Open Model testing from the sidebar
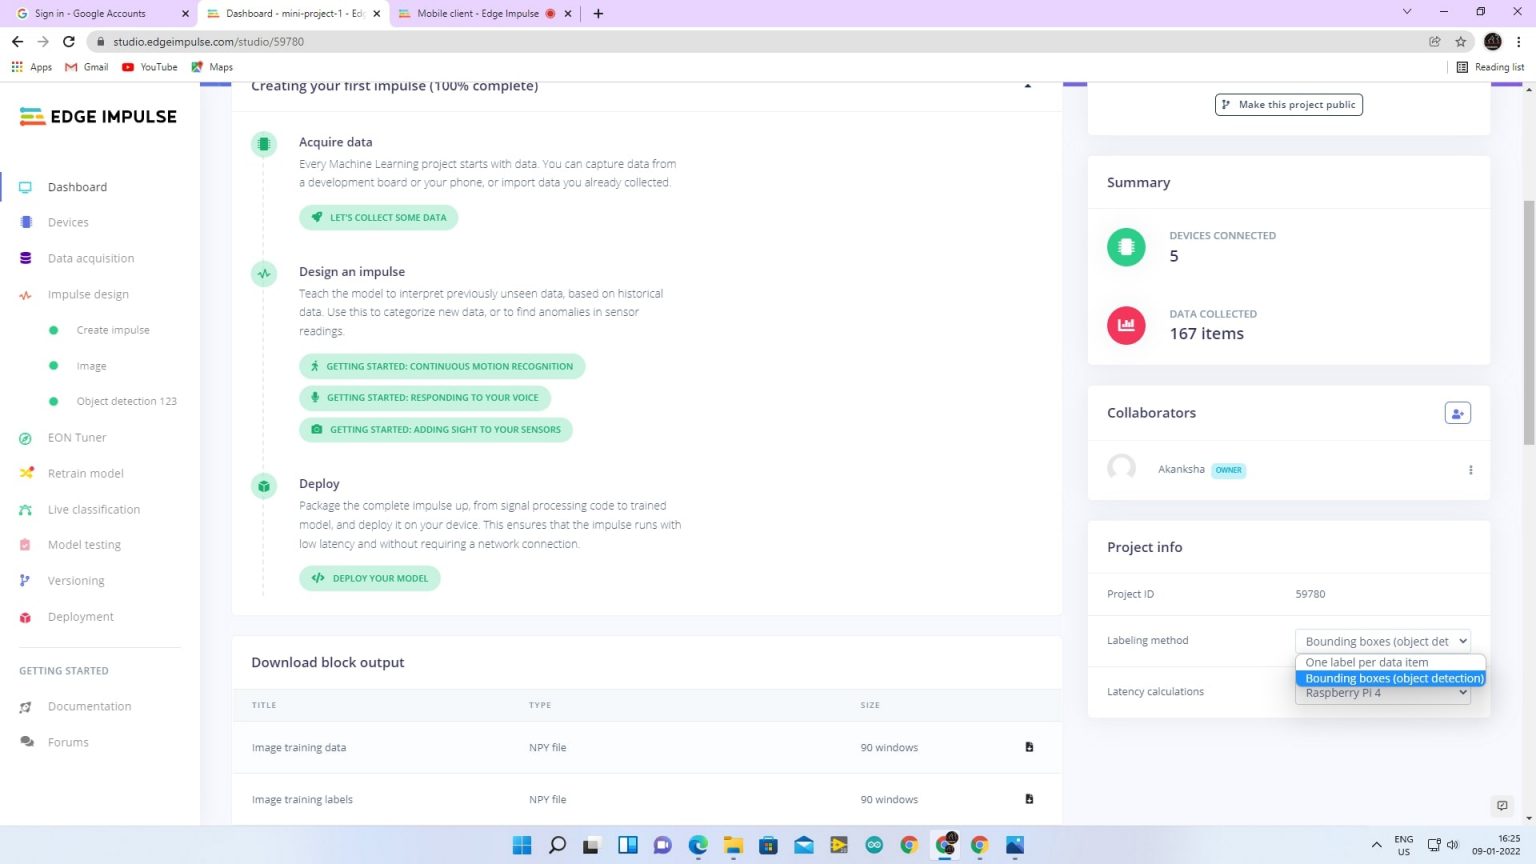1536x864 pixels. [x=84, y=545]
